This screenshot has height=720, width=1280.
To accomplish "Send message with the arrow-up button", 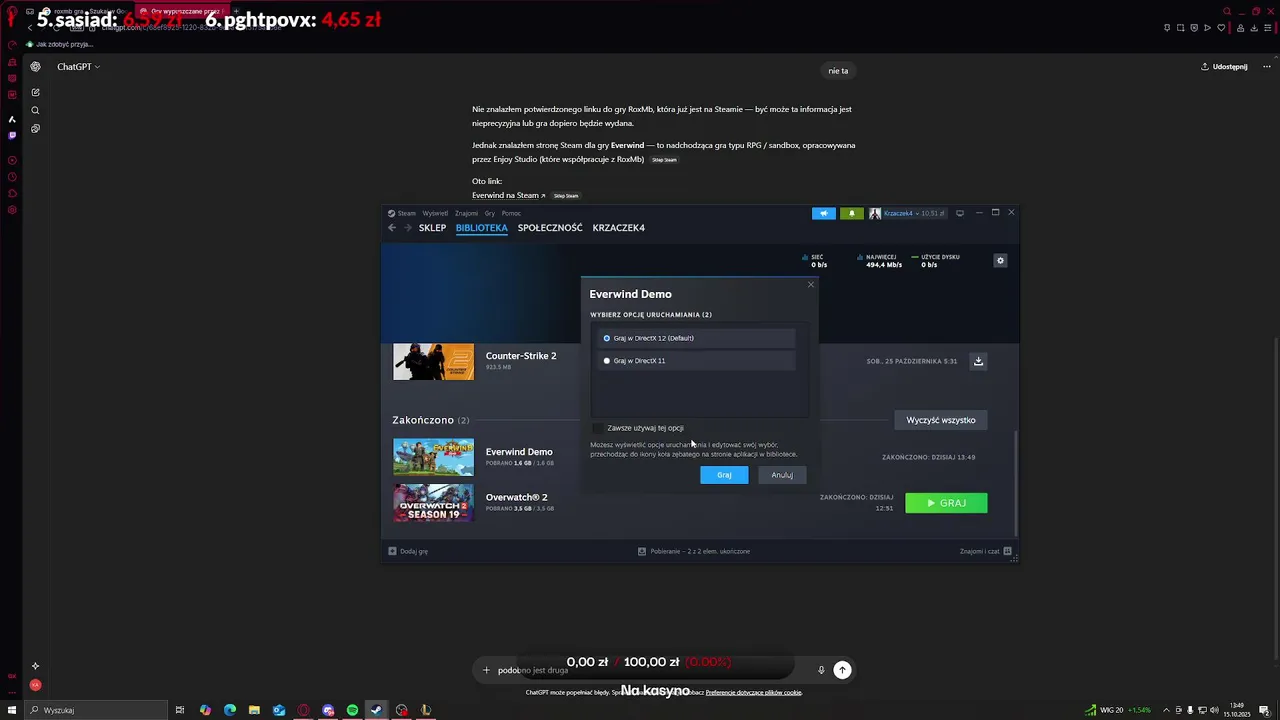I will point(842,670).
